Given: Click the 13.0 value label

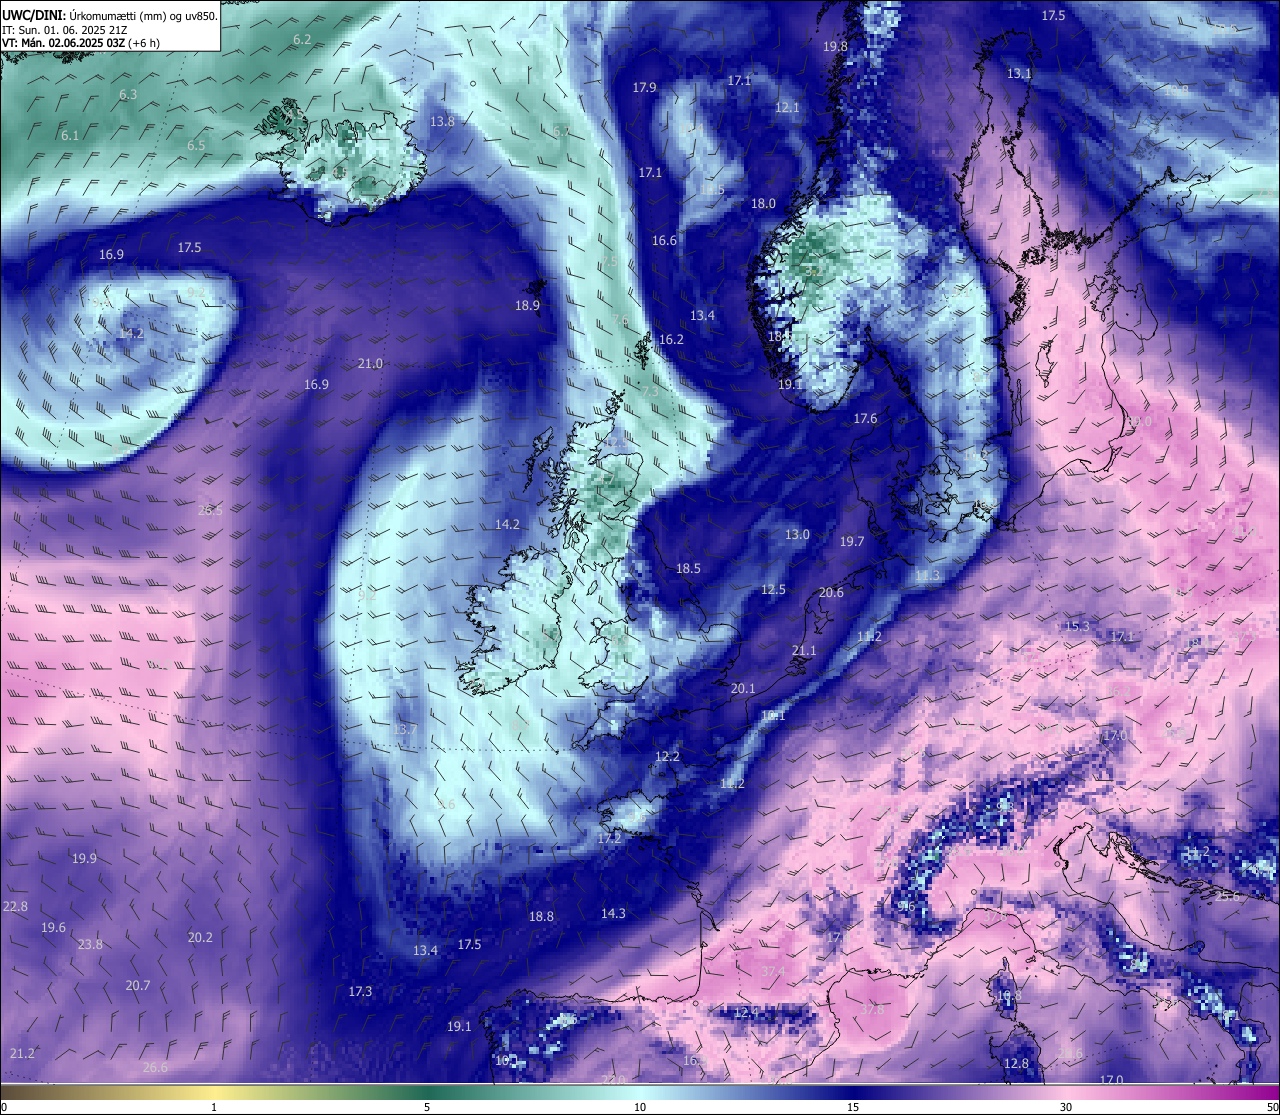Looking at the screenshot, I should 797,535.
